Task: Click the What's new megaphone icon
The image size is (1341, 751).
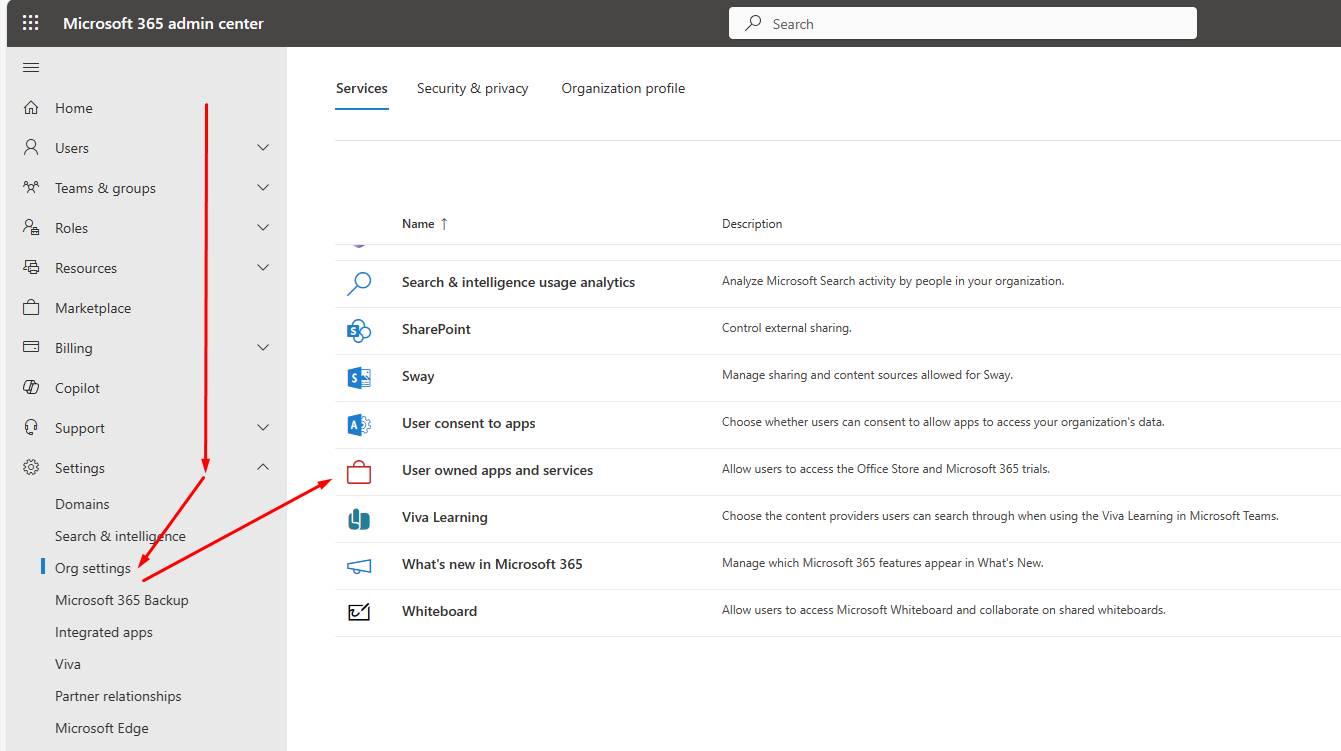Action: 359,565
